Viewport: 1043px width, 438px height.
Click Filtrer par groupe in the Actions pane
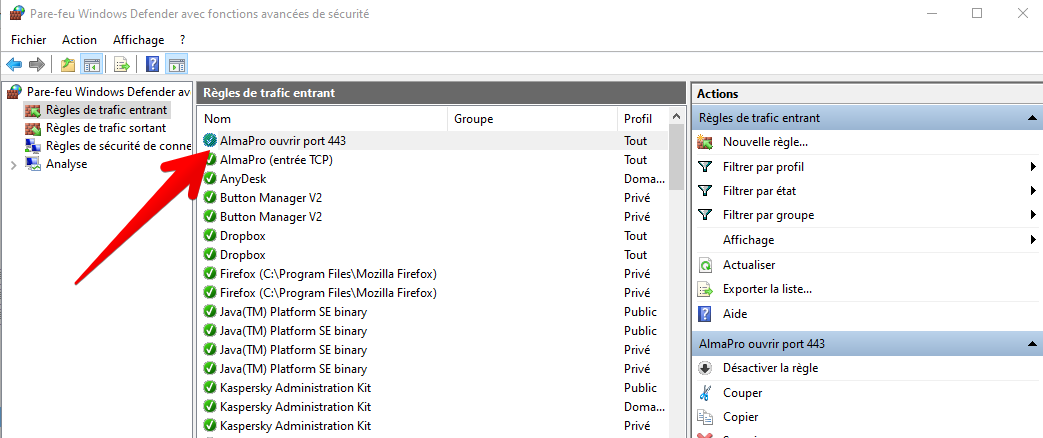click(768, 215)
